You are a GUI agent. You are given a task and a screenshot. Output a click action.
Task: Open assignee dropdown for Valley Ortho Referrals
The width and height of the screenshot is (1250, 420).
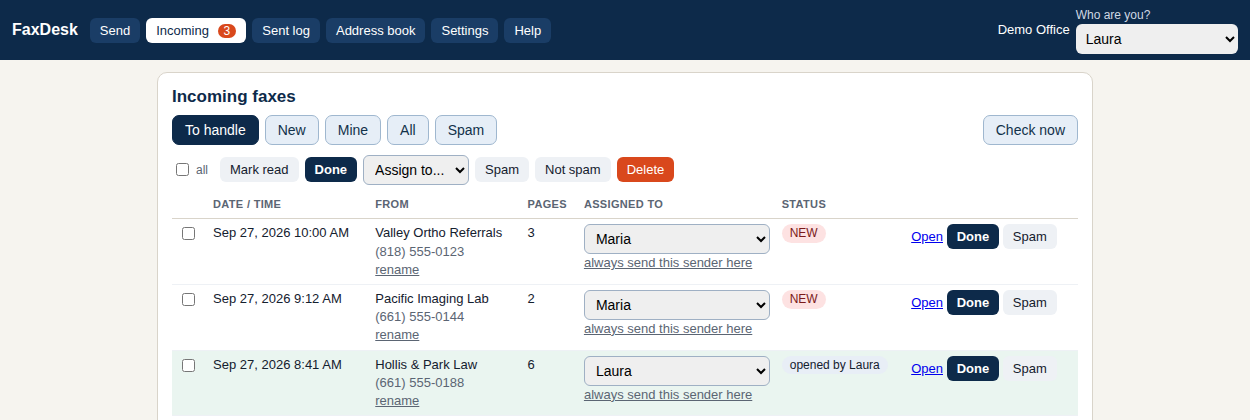677,239
